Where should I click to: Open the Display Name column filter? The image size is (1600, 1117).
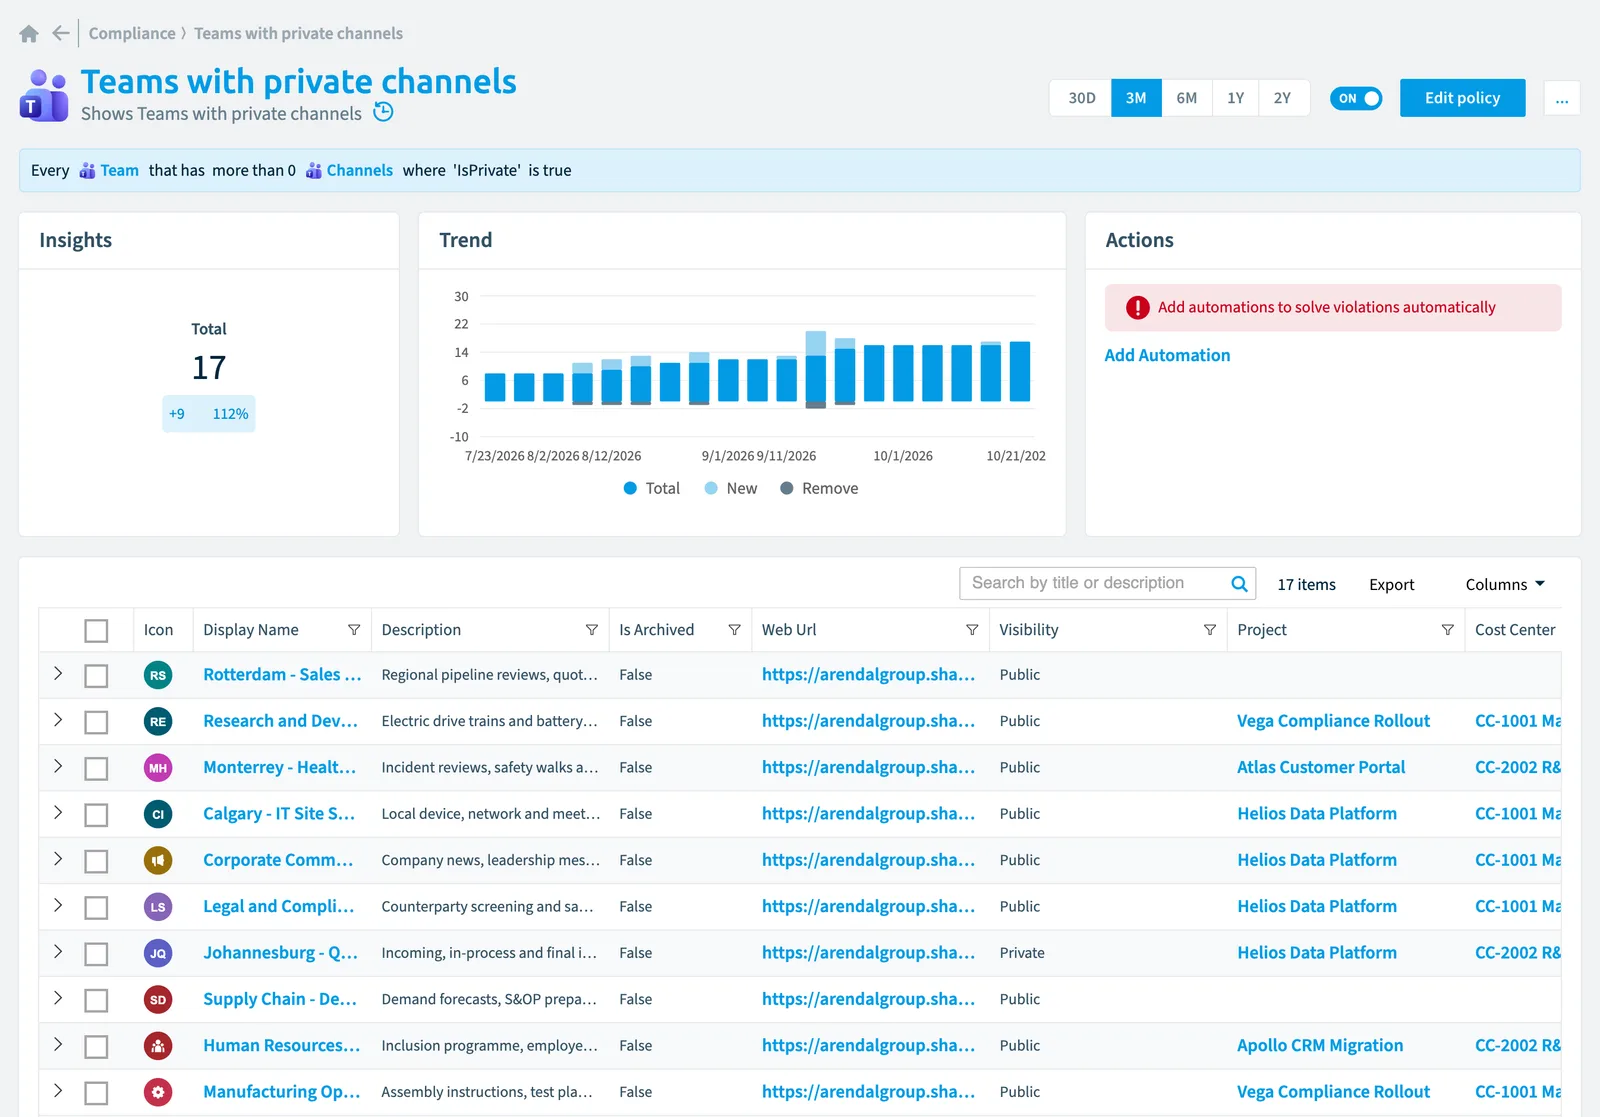354,630
